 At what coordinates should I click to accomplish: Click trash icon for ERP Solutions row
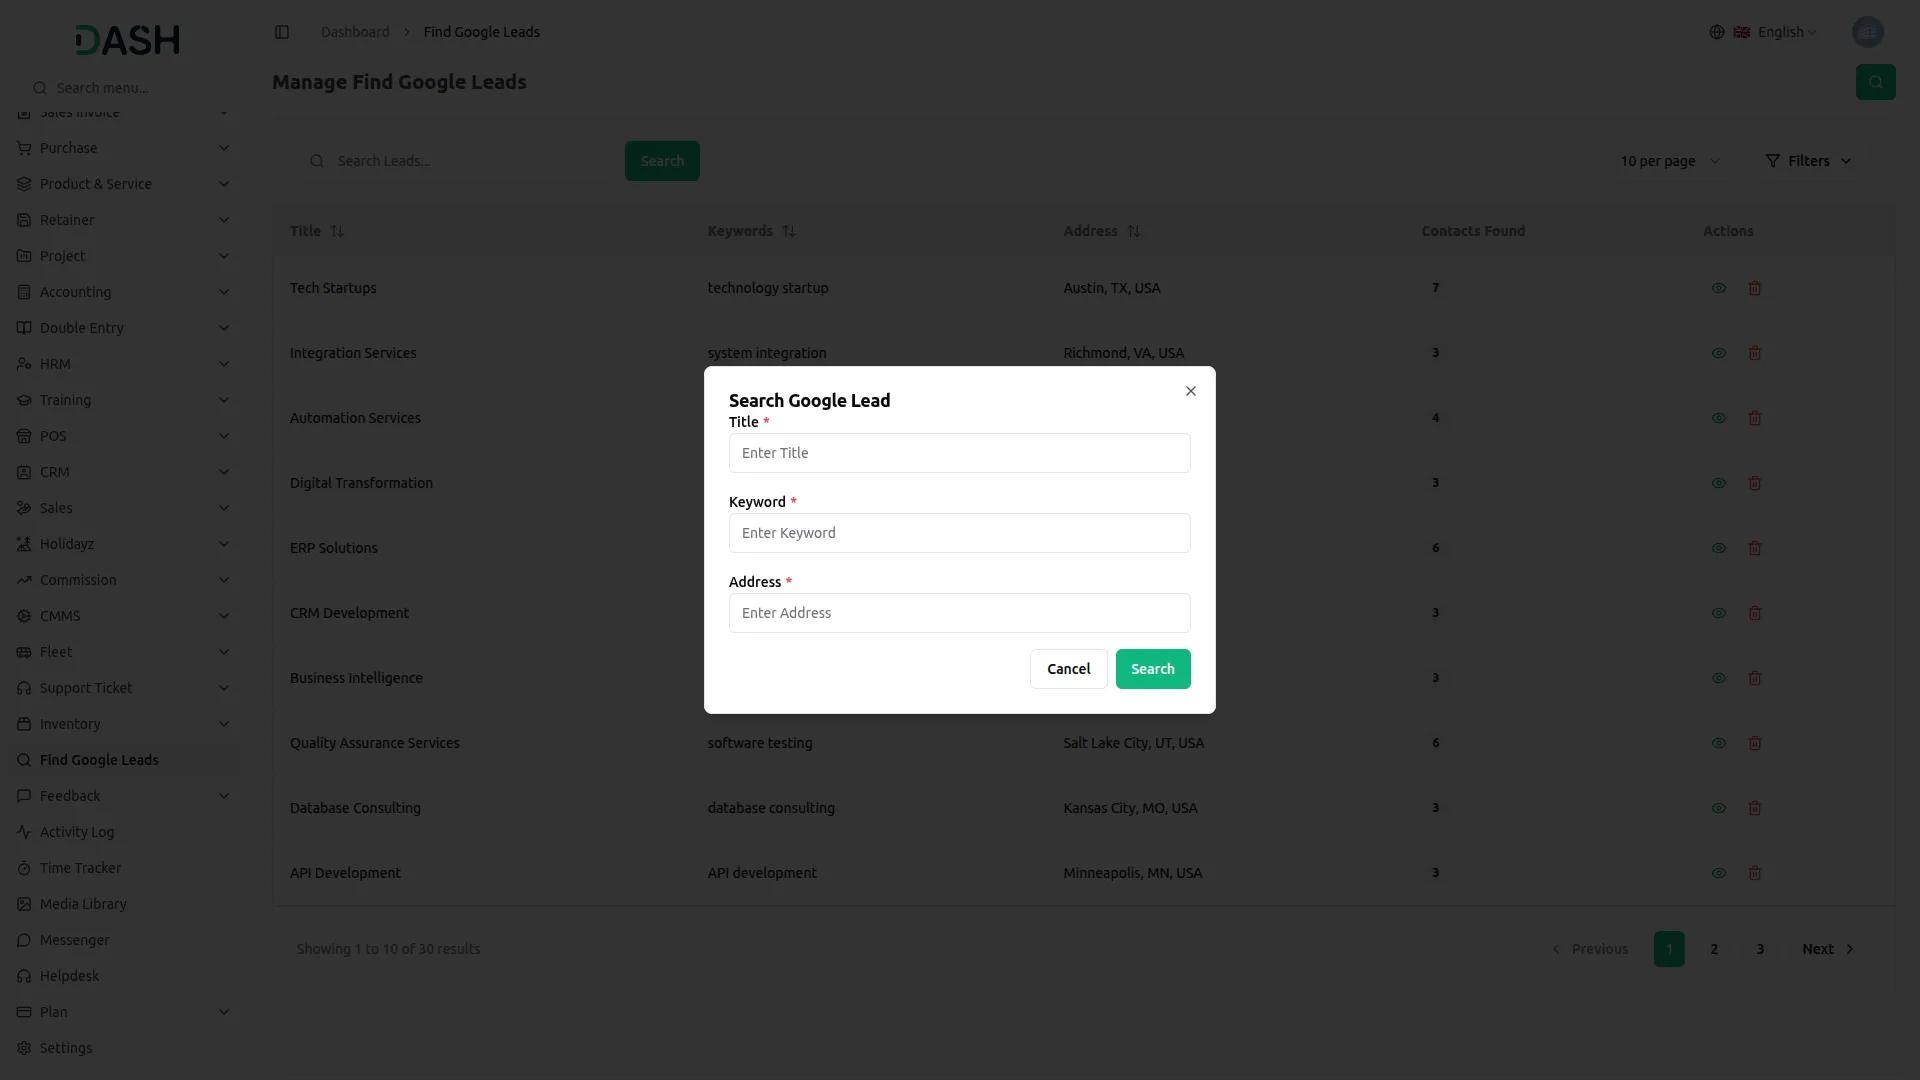pyautogui.click(x=1754, y=548)
